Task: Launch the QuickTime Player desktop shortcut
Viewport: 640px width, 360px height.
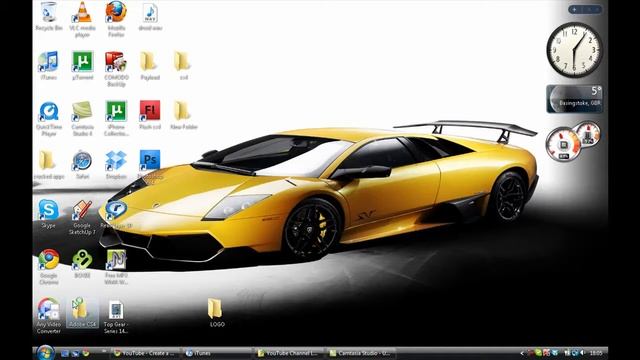Action: [49, 119]
